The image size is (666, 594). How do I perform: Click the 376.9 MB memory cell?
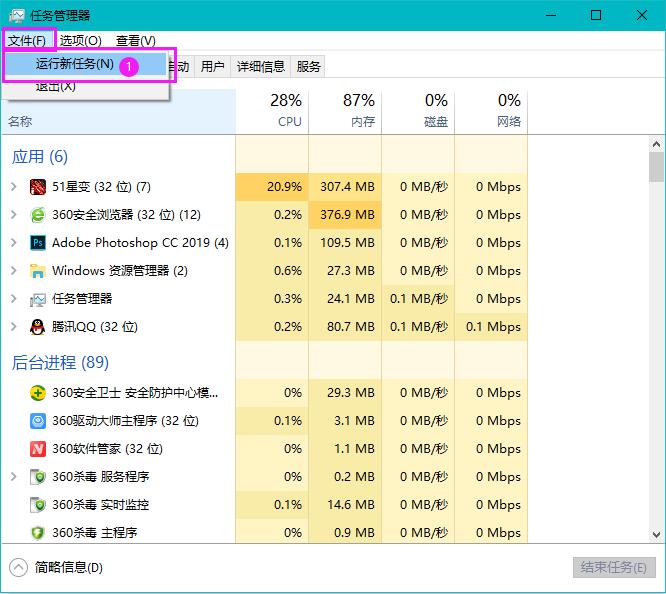[345, 215]
